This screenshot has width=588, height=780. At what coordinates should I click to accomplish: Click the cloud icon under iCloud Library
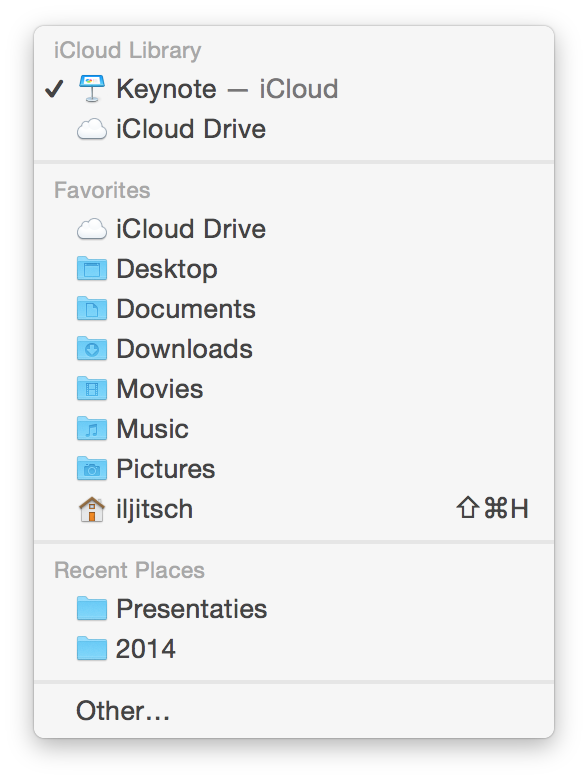[x=92, y=129]
